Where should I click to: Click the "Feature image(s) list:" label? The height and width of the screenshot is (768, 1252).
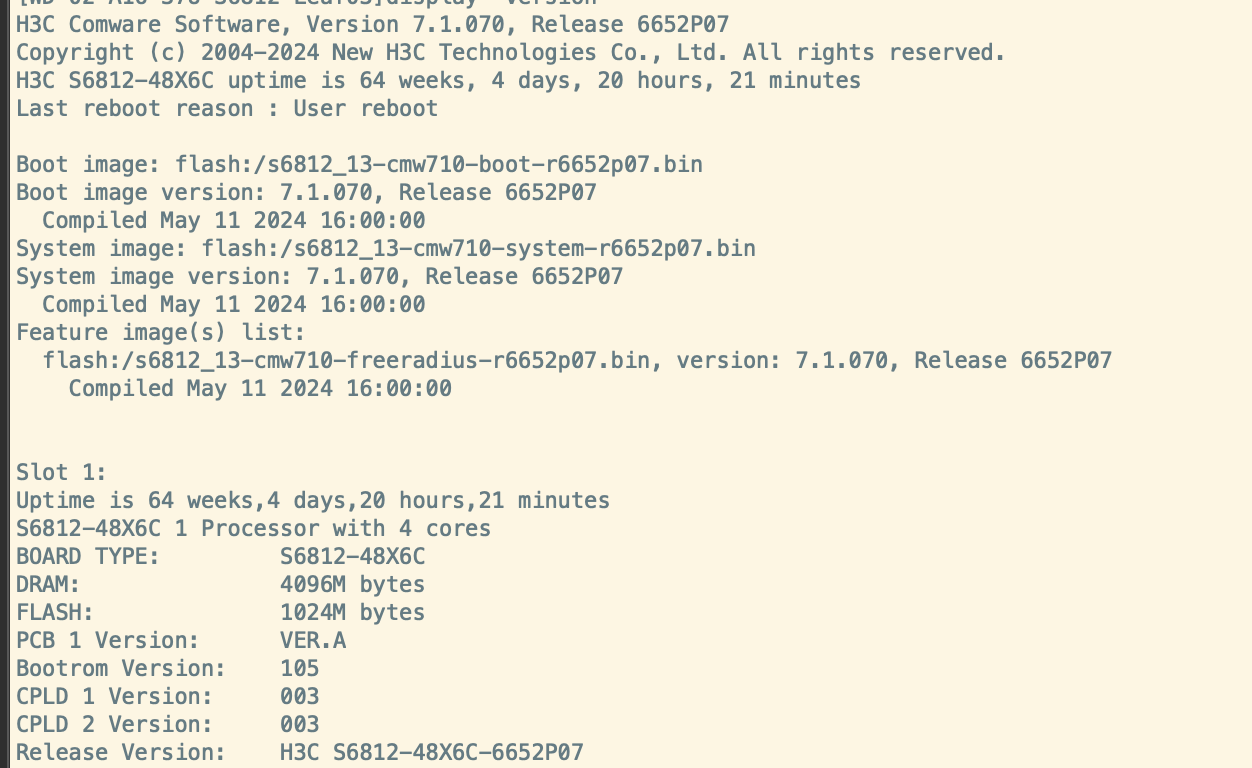click(x=161, y=332)
